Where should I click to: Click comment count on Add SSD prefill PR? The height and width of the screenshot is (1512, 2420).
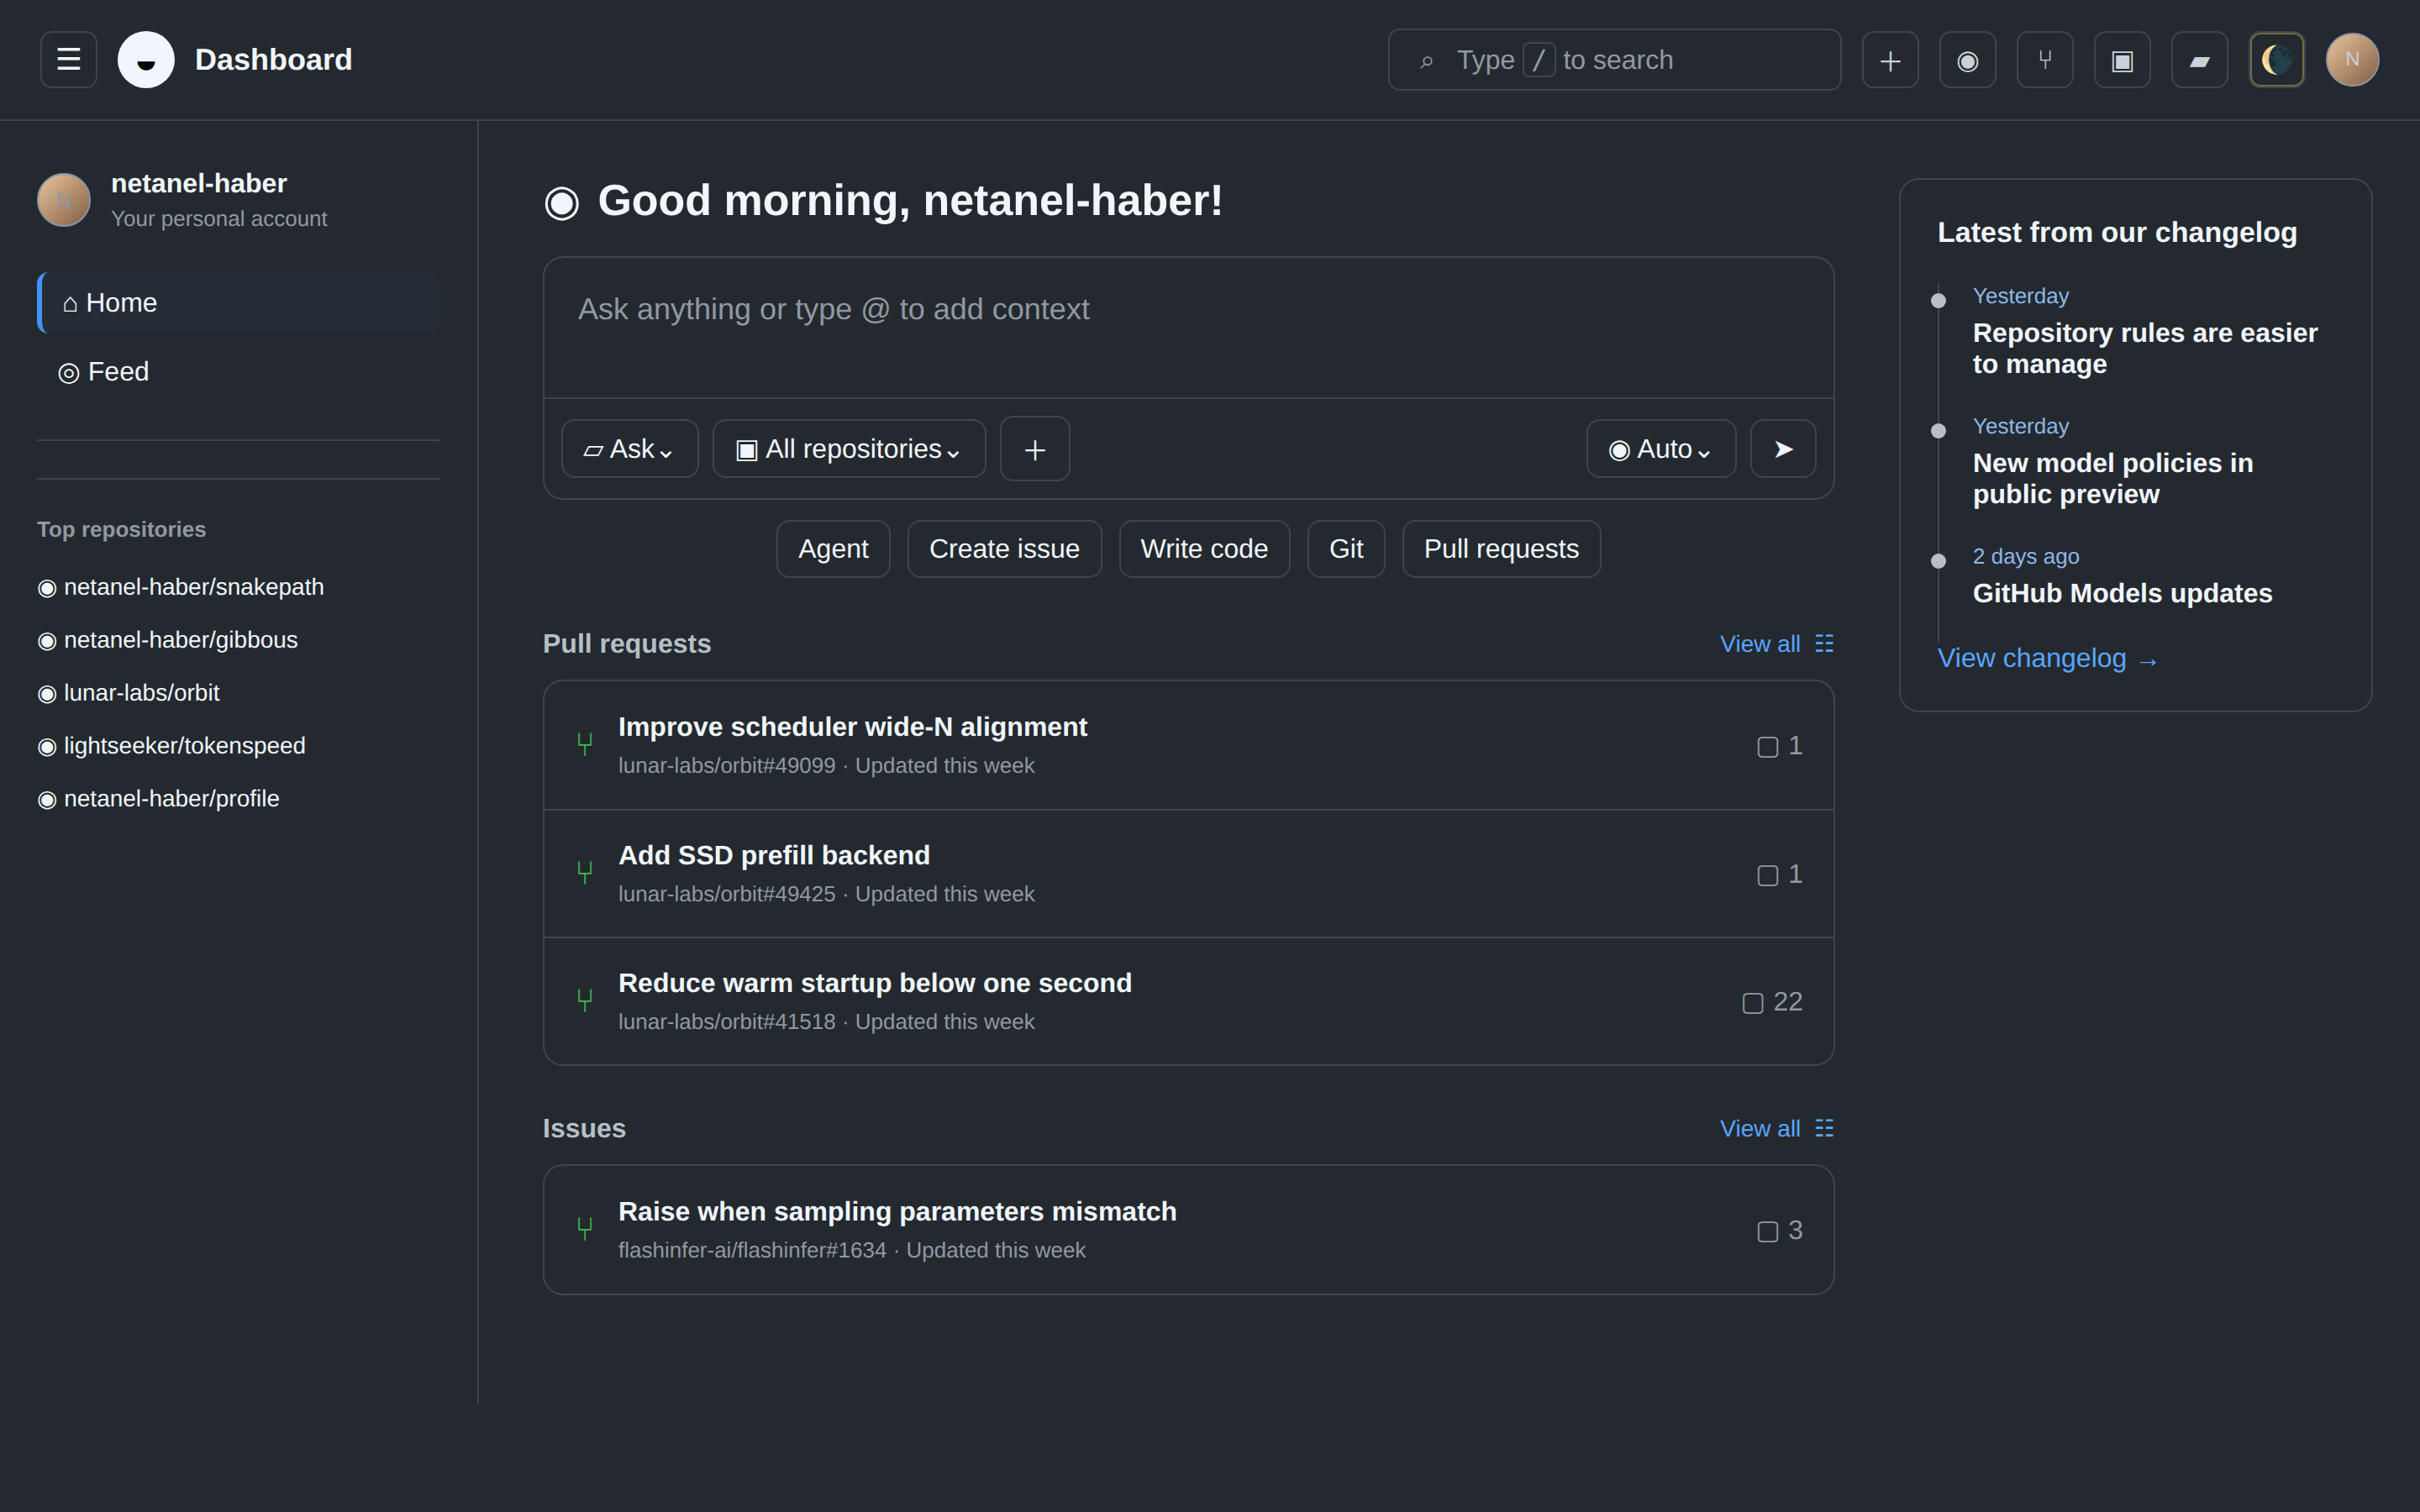[1780, 875]
